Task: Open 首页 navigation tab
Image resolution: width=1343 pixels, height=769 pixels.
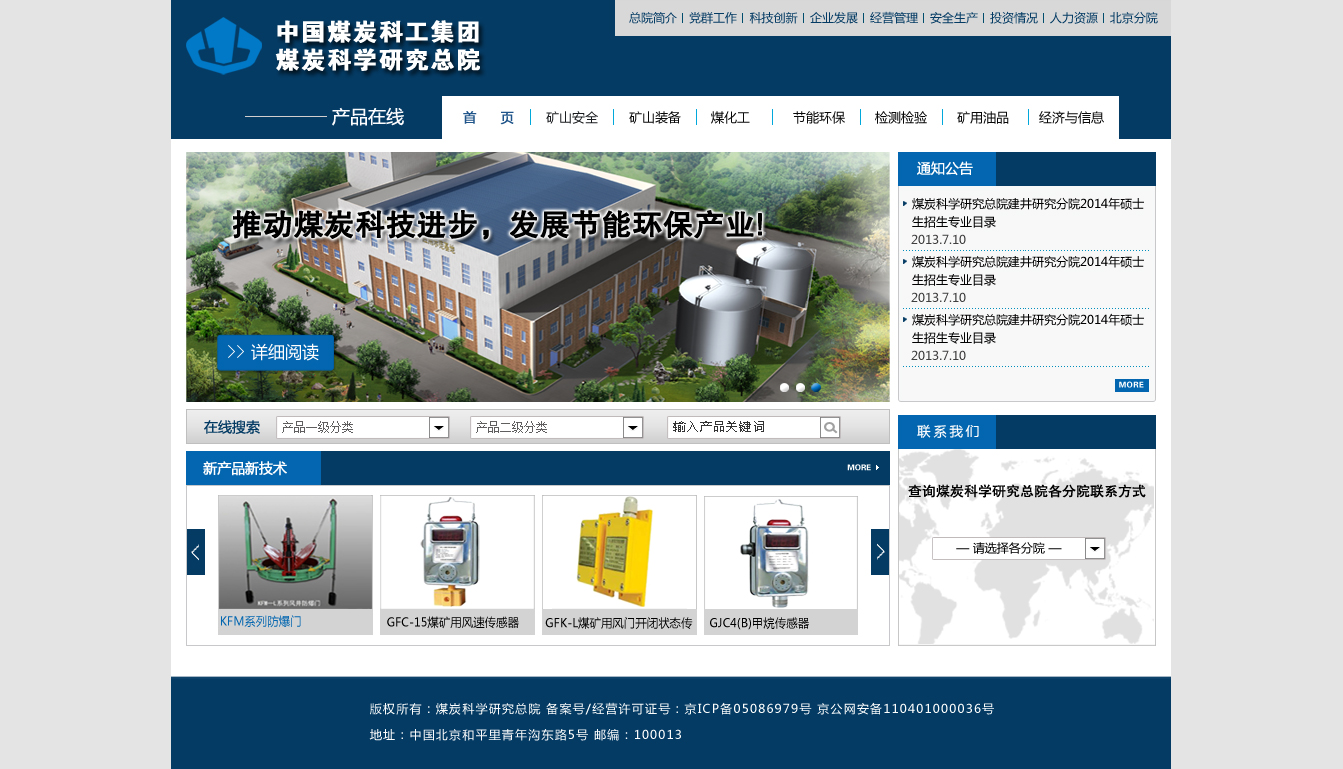Action: pos(488,117)
